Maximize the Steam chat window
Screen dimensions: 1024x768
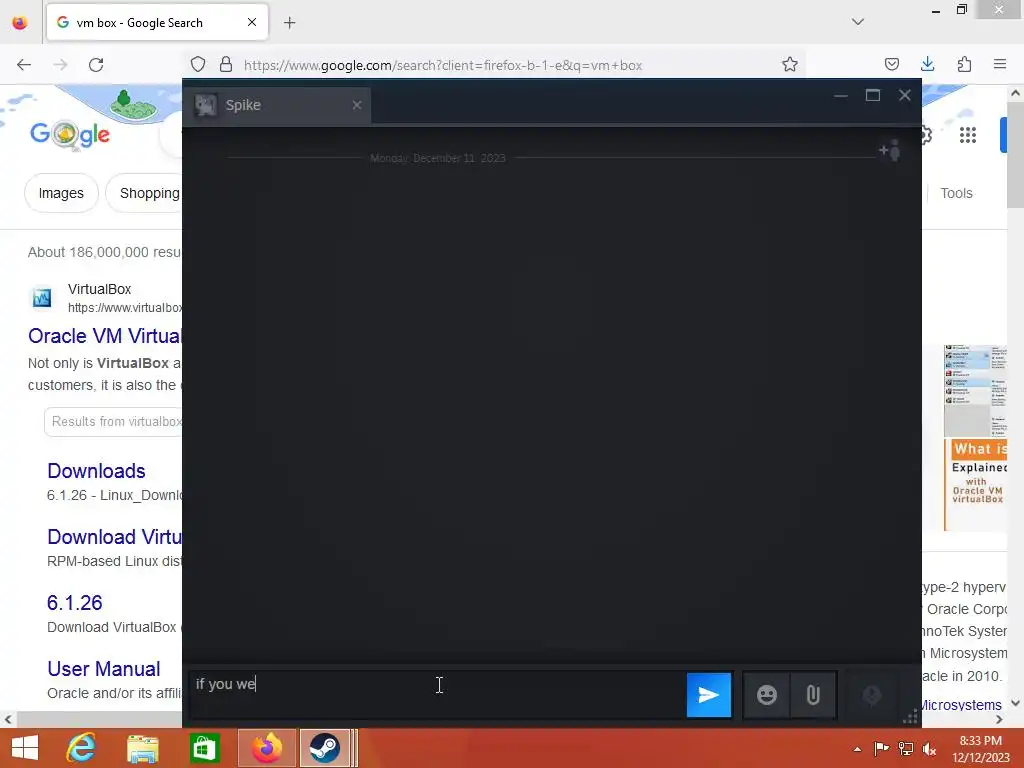pyautogui.click(x=872, y=95)
